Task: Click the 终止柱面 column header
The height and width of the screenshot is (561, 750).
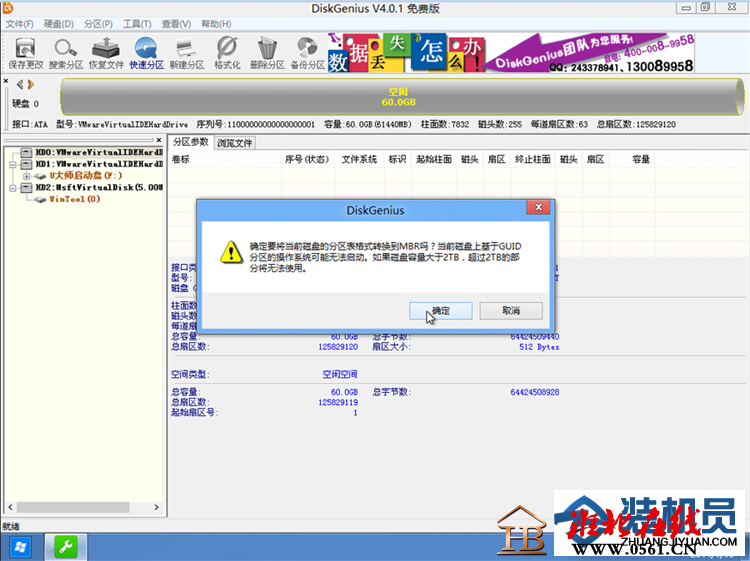Action: point(533,159)
